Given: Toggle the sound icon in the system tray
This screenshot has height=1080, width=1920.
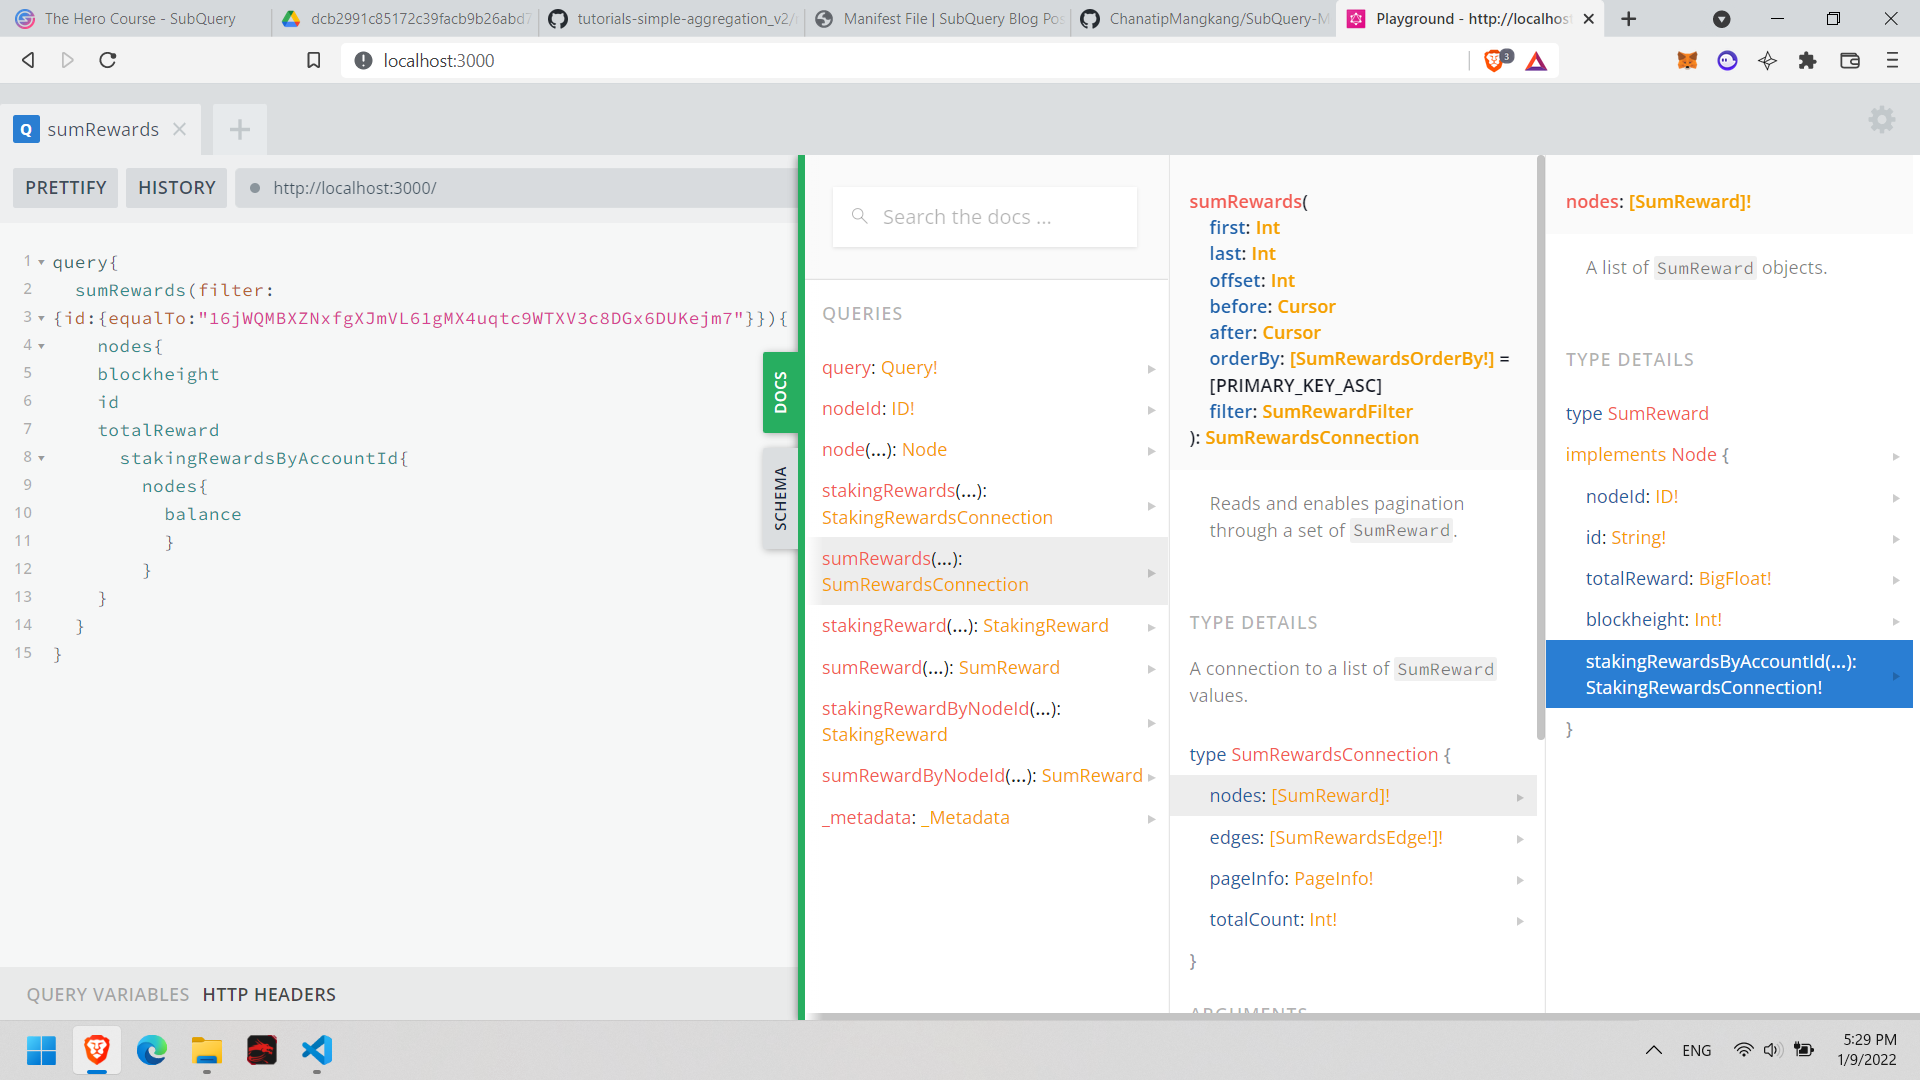Looking at the screenshot, I should (1772, 1050).
